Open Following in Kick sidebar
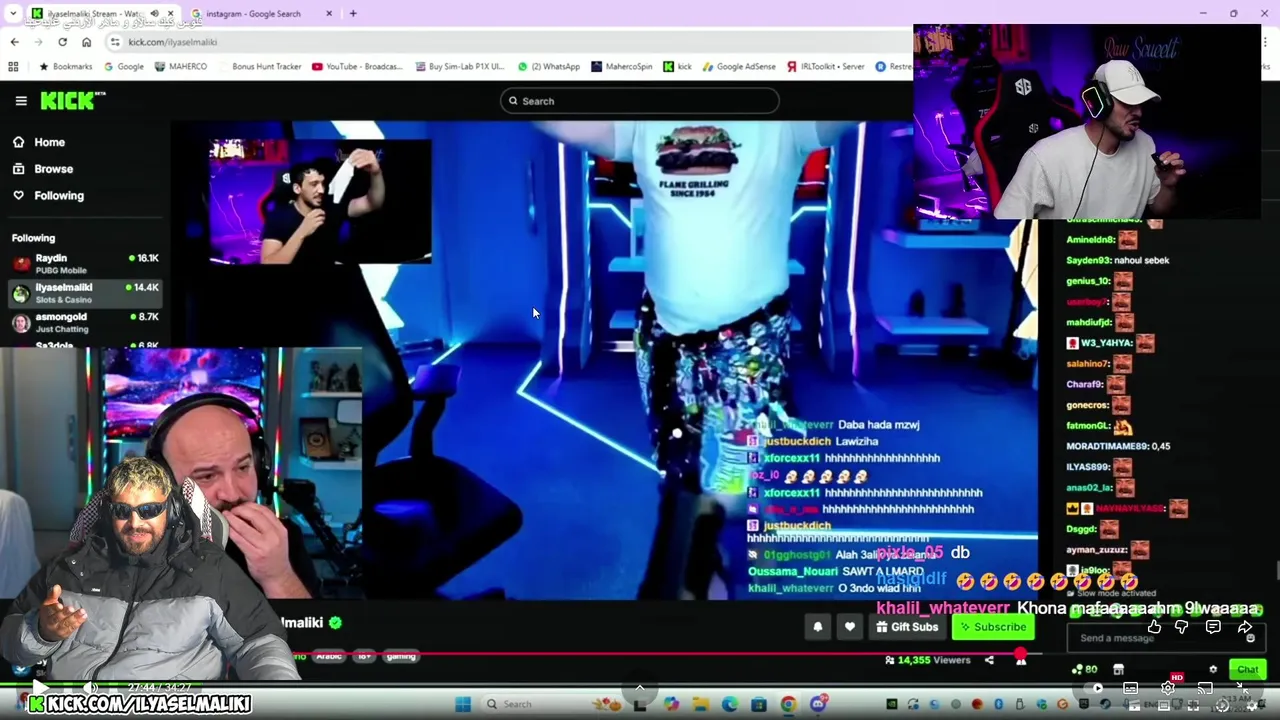Screen dimensions: 1280x720 pyautogui.click(x=48, y=196)
